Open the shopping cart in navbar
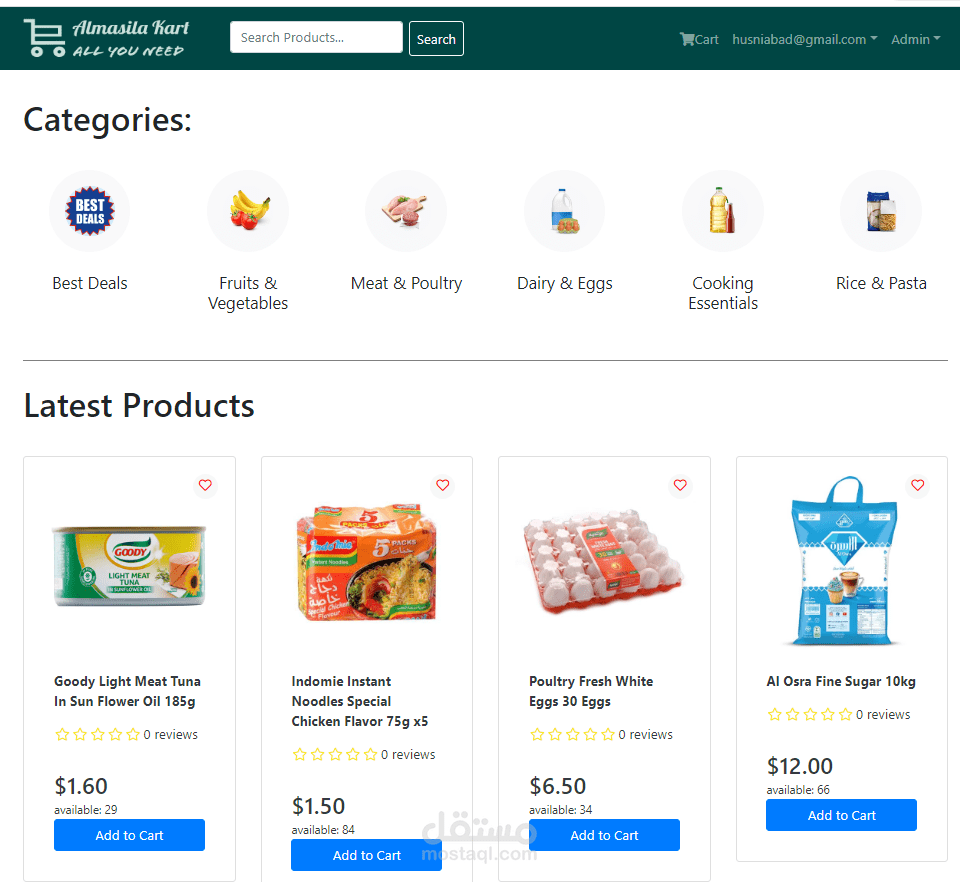The image size is (960, 882). (x=699, y=39)
